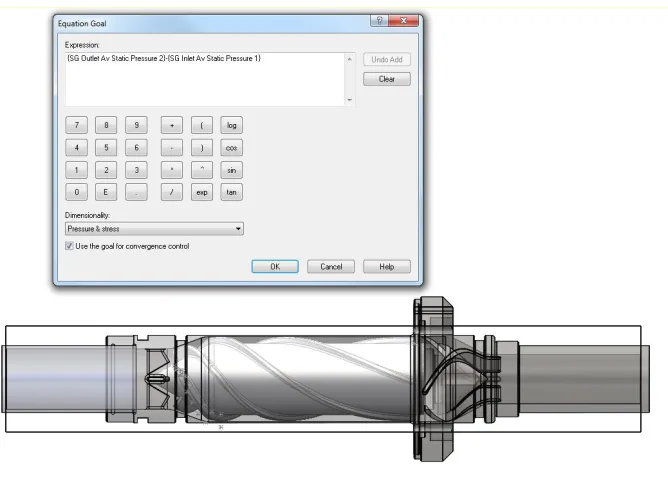
Task: Click the 5 digit button
Action: (107, 148)
